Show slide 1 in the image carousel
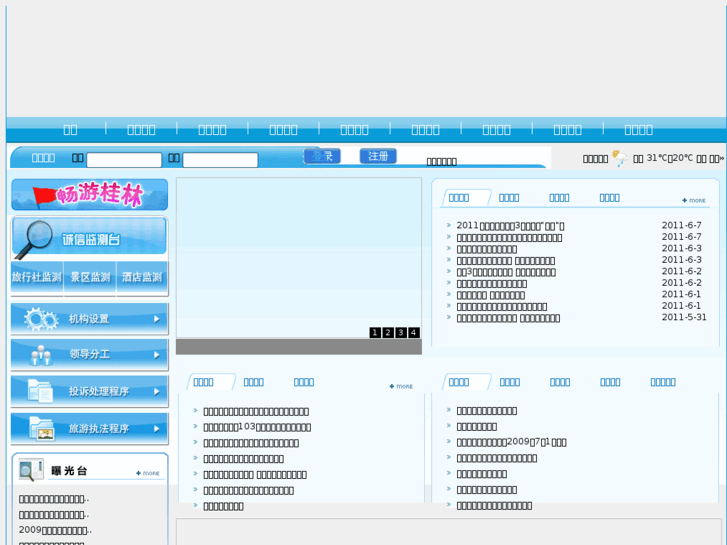727x545 pixels. (375, 333)
